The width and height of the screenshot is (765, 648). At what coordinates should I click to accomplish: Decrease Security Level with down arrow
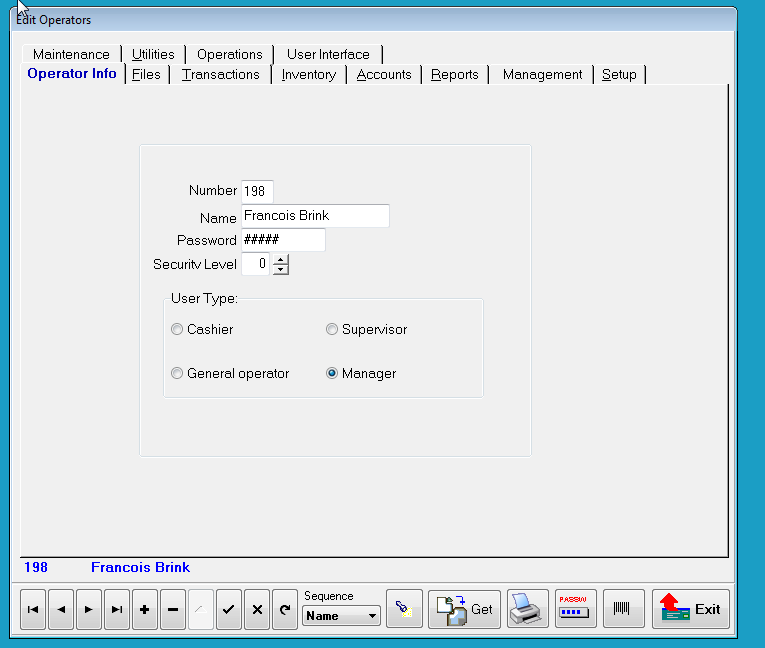[x=281, y=269]
